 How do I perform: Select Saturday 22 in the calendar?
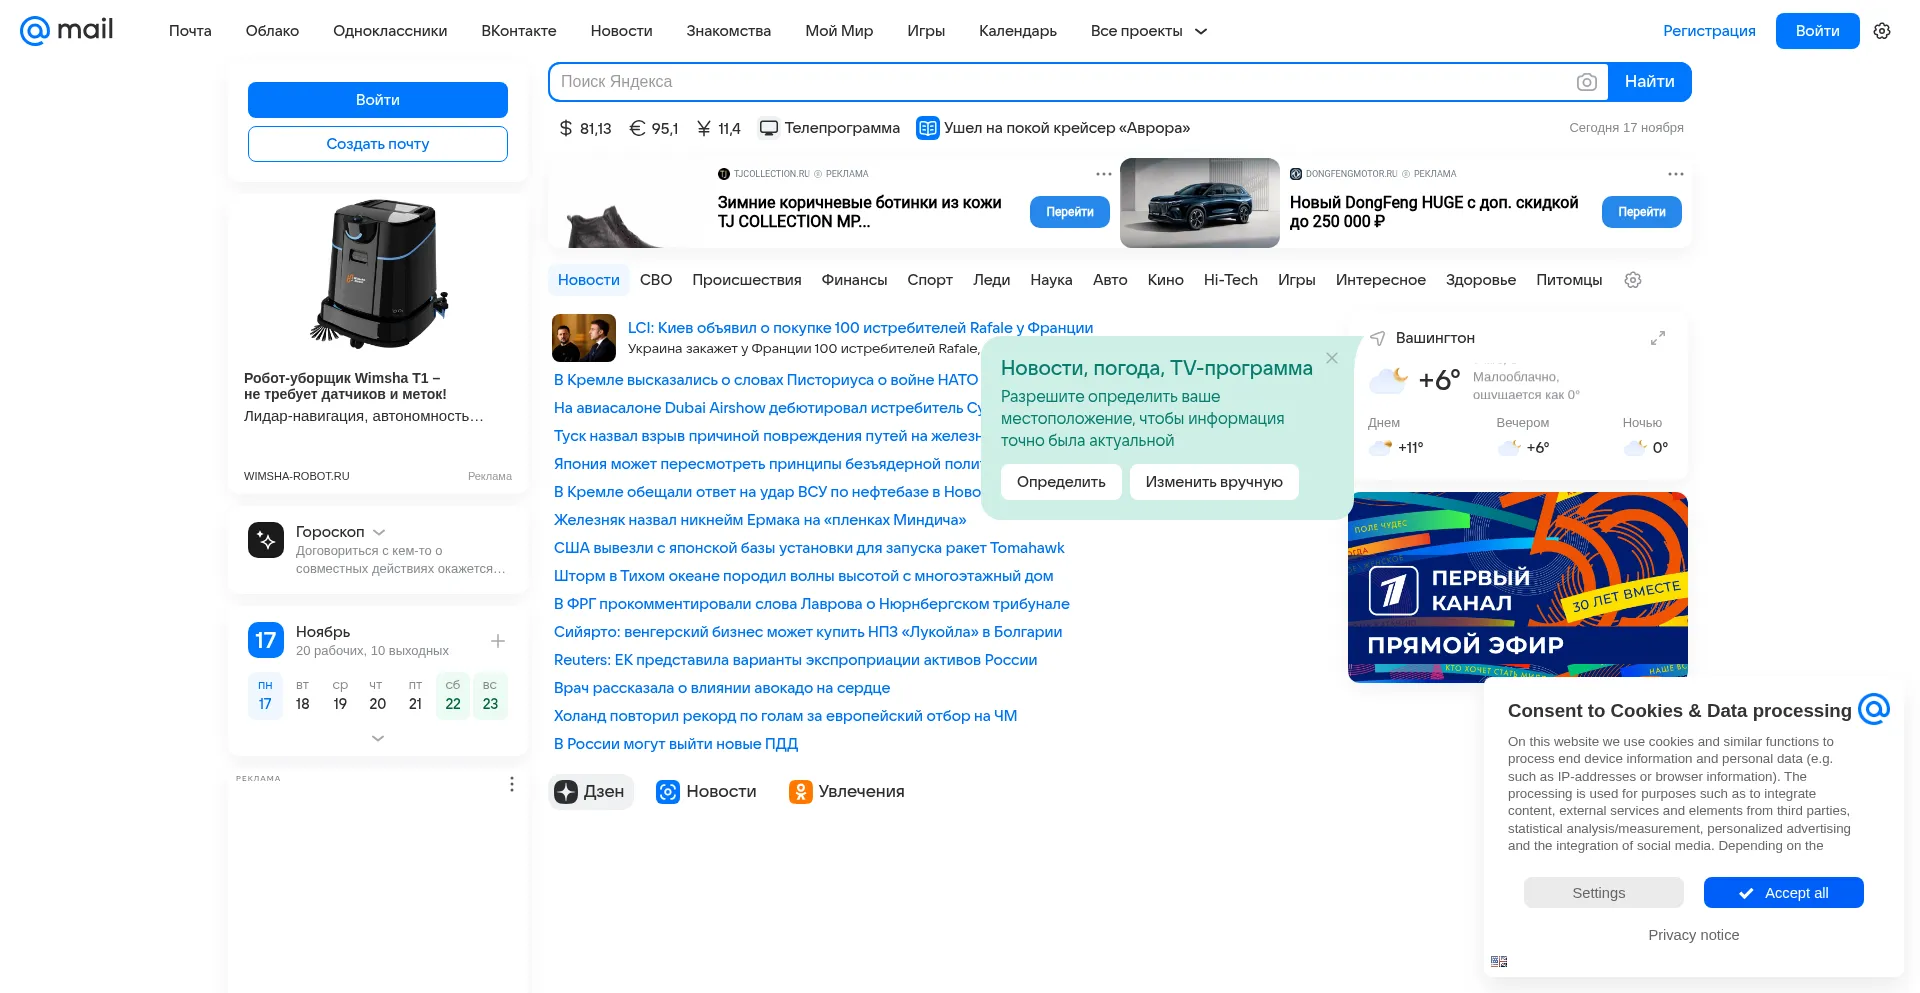pyautogui.click(x=453, y=696)
